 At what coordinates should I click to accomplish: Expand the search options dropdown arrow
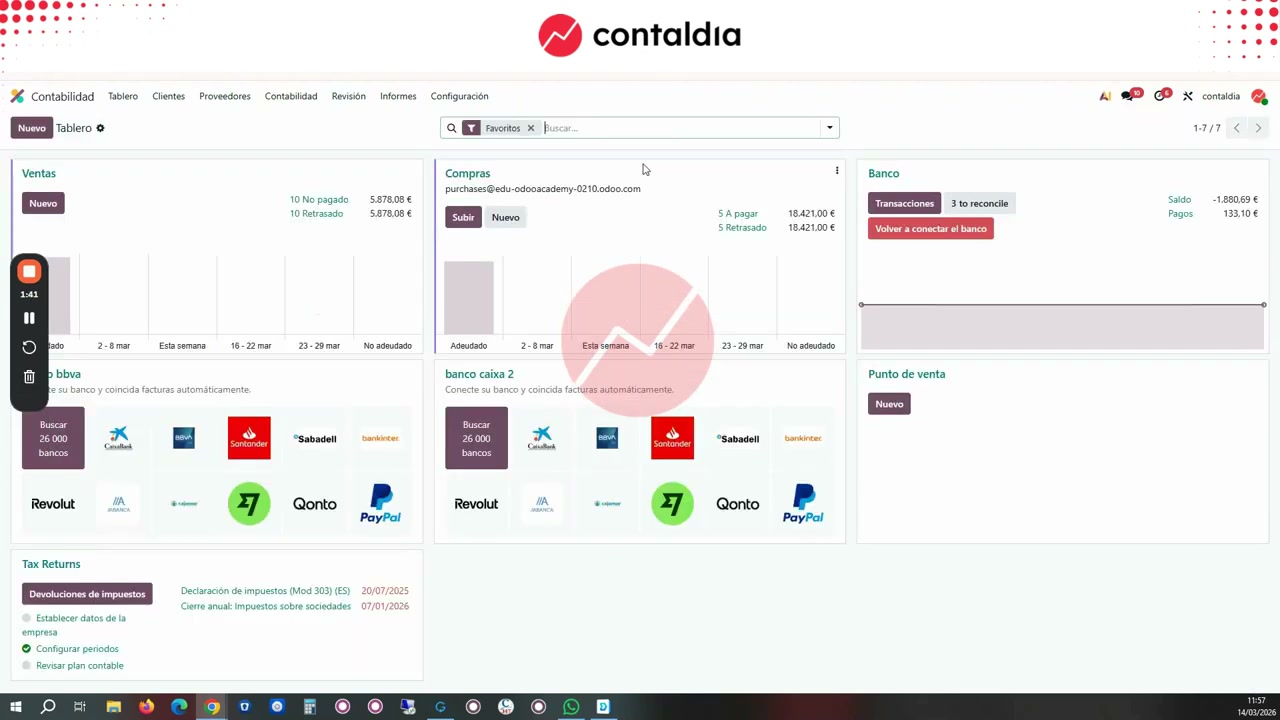coord(829,128)
